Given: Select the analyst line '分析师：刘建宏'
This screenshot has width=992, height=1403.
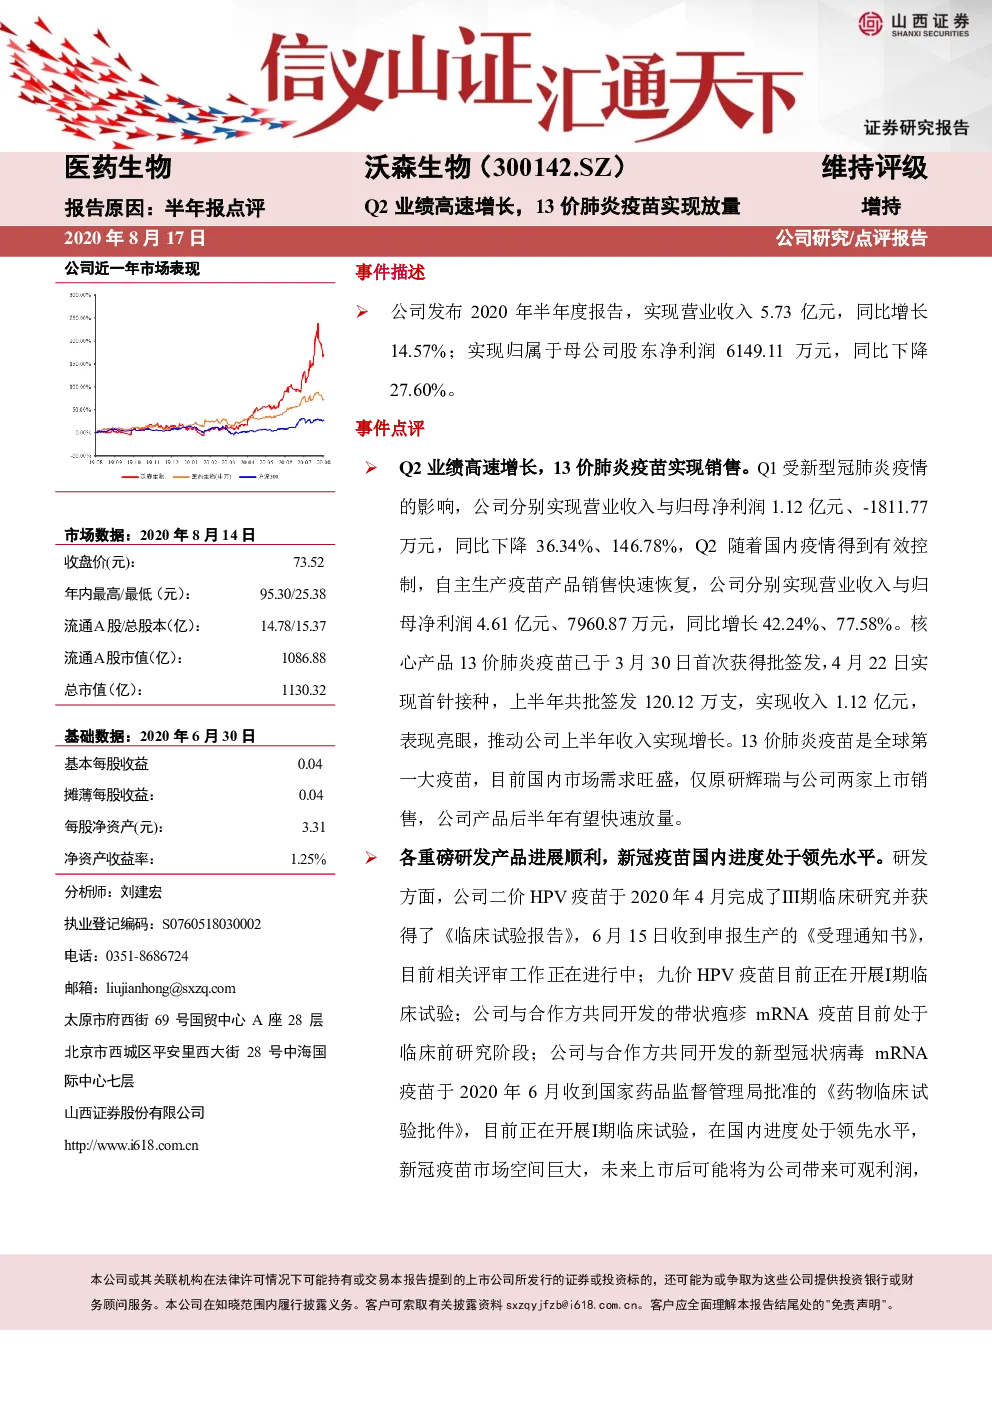Looking at the screenshot, I should [113, 891].
